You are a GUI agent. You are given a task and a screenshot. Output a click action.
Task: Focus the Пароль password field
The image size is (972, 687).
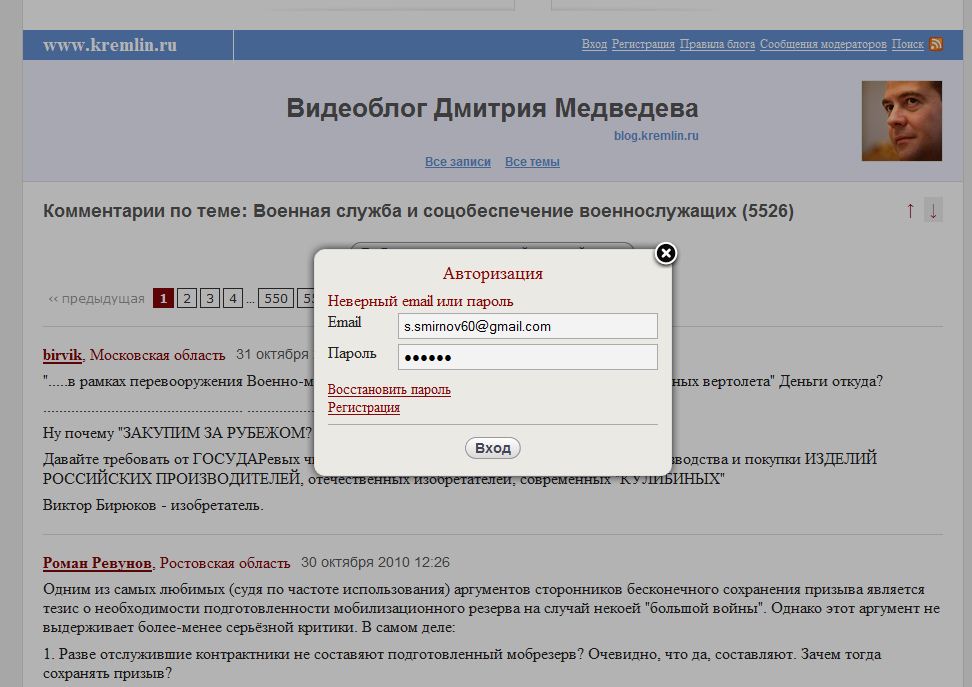pyautogui.click(x=527, y=357)
